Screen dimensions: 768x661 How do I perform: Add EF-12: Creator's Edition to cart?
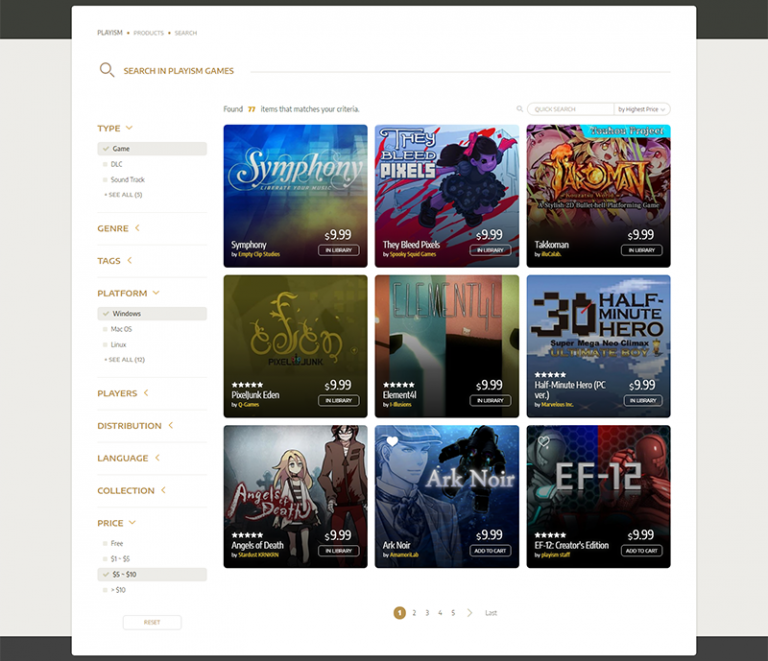coord(642,551)
